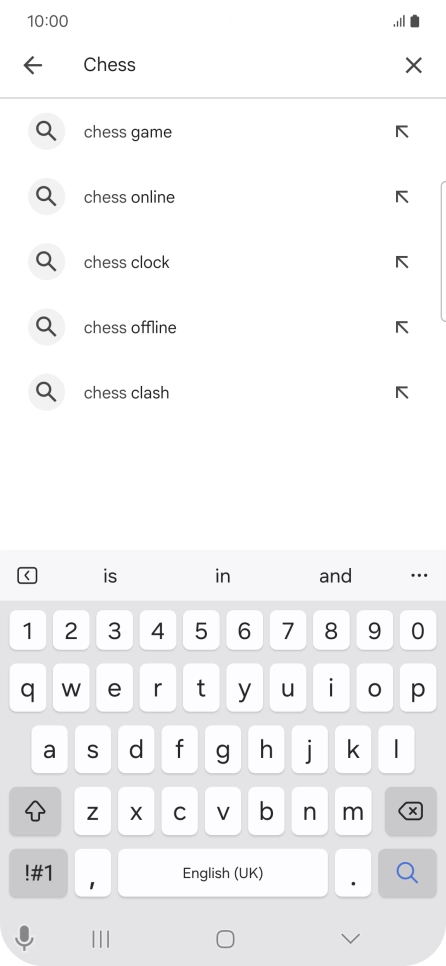Tap the insert arrow next to chess clock
The width and height of the screenshot is (446, 966).
[x=402, y=262]
